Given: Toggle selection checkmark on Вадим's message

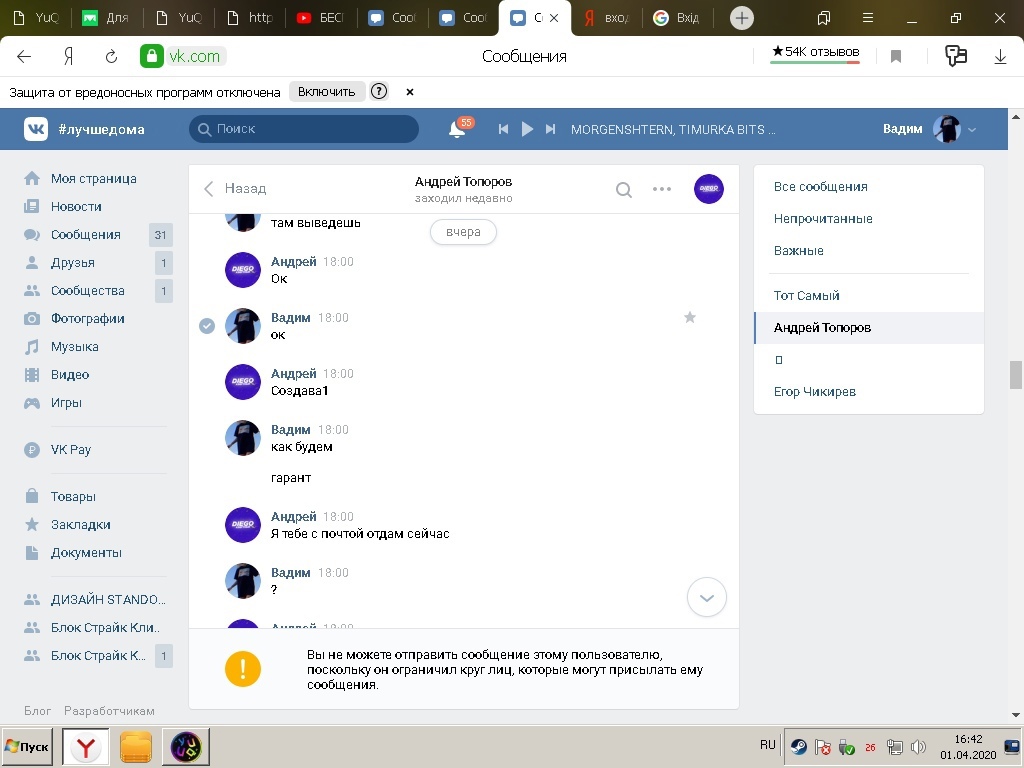Looking at the screenshot, I should [207, 326].
